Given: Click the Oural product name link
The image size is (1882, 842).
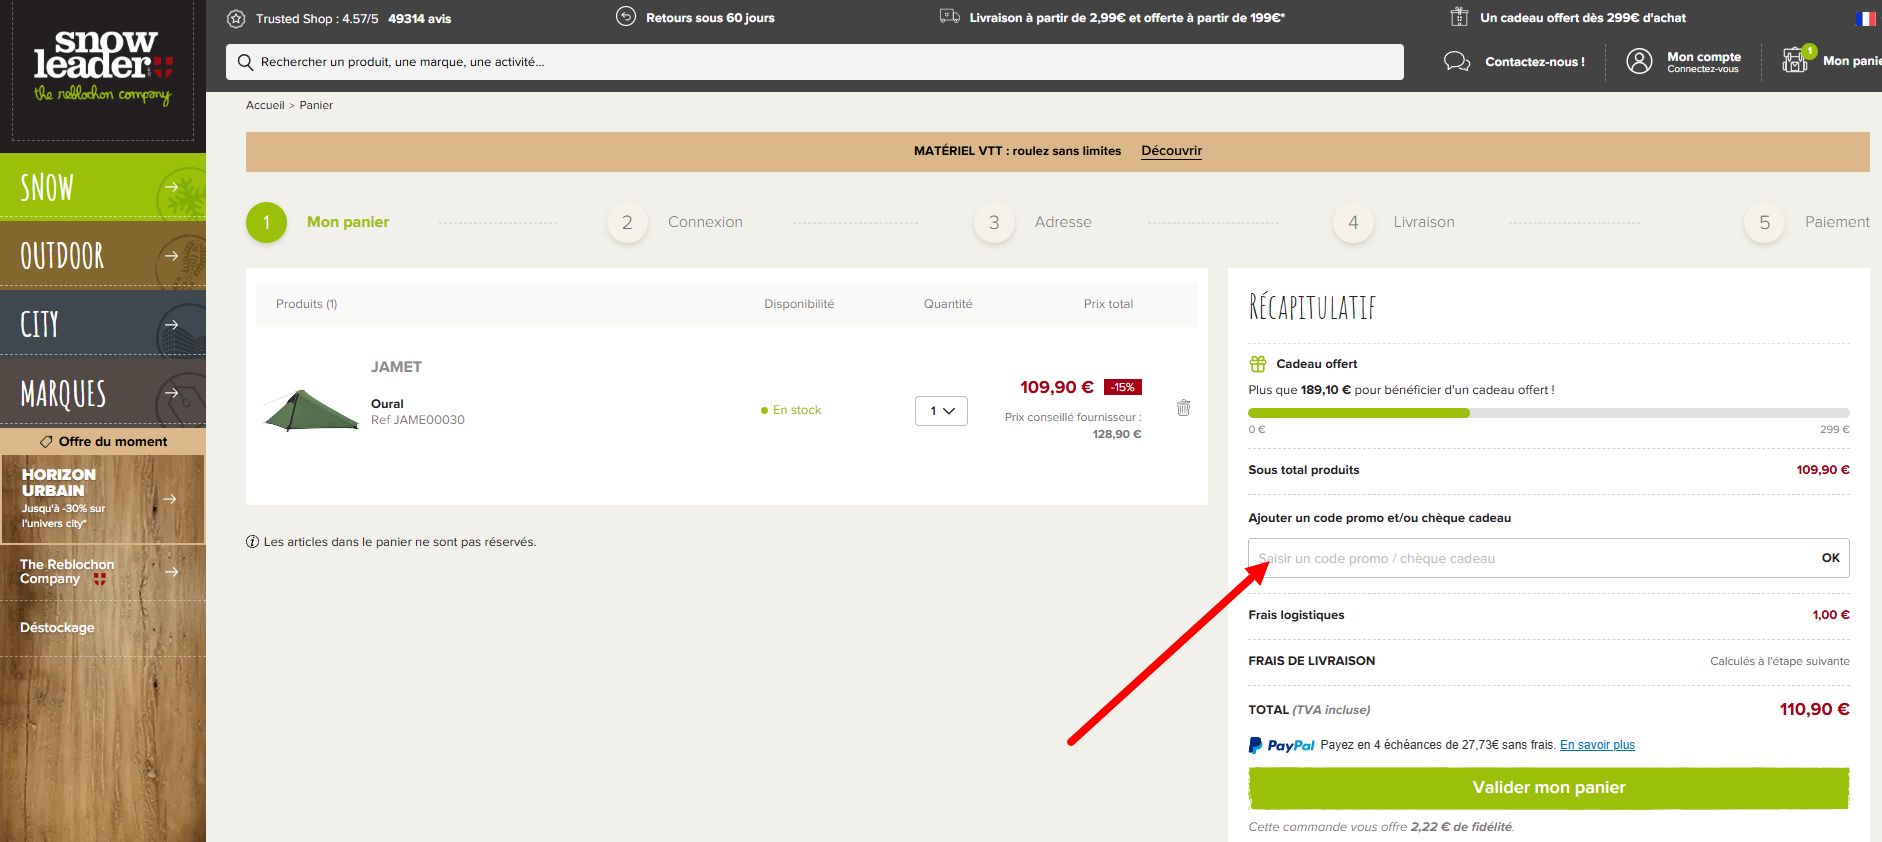Looking at the screenshot, I should 387,404.
